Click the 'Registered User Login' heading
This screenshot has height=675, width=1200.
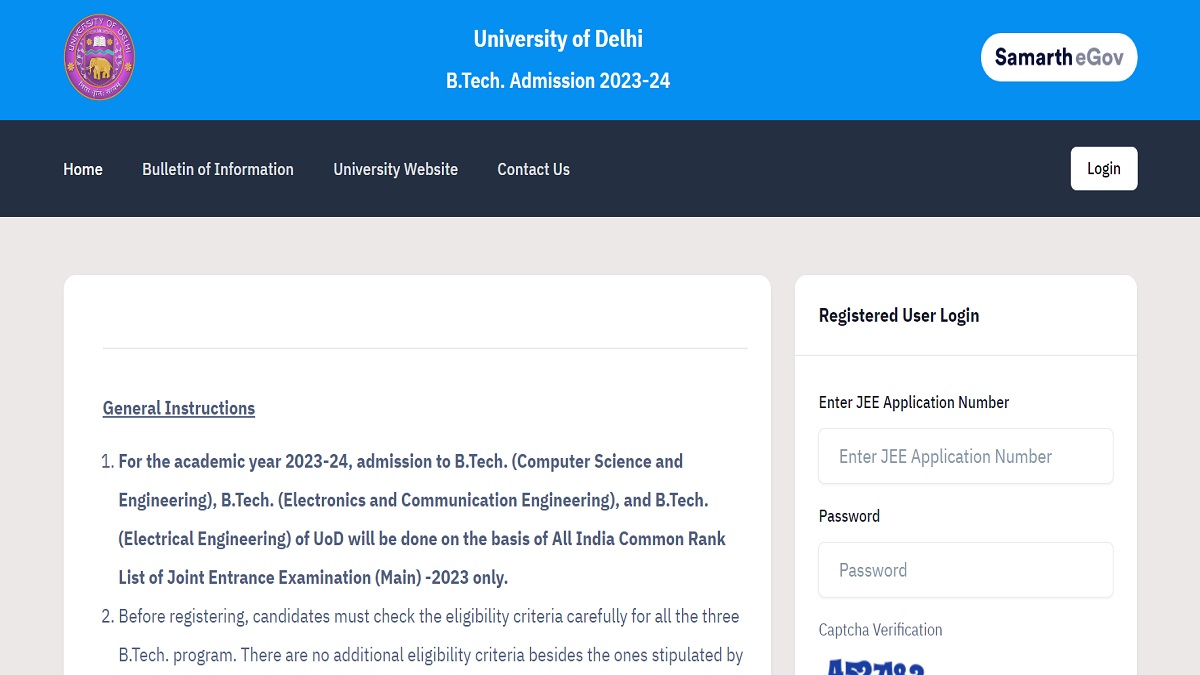point(899,315)
